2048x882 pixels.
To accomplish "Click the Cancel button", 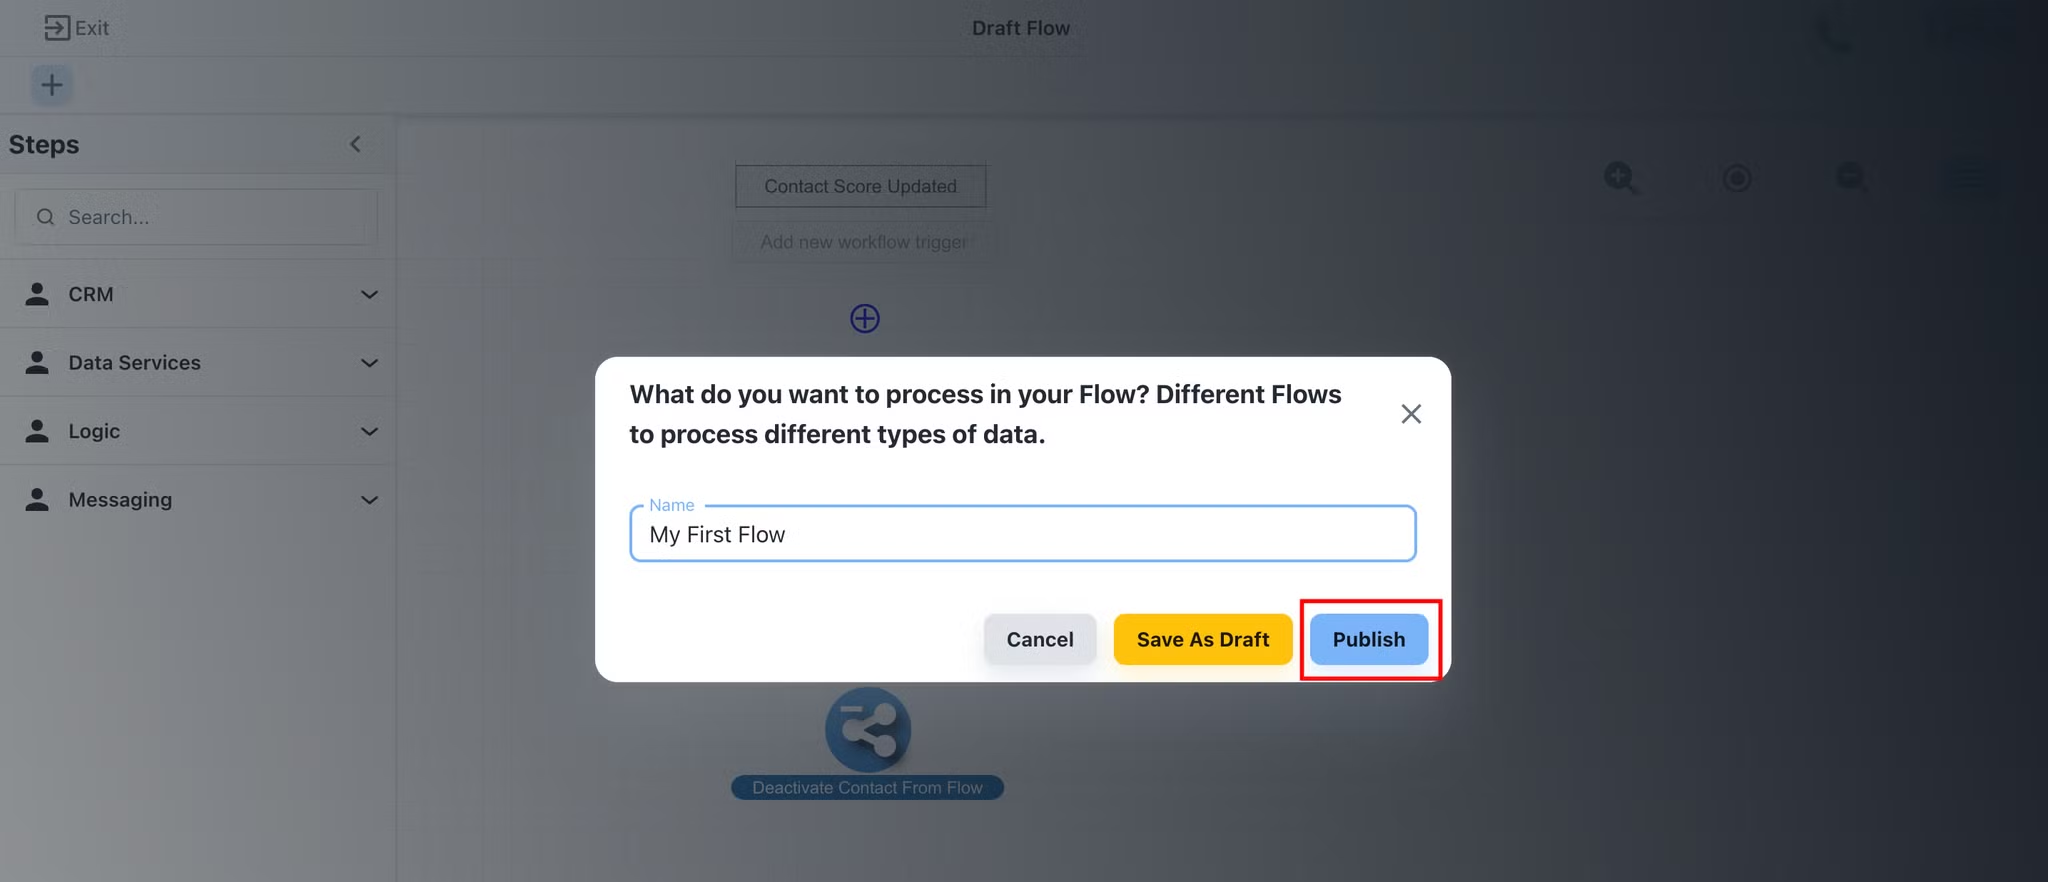I will click(1040, 639).
